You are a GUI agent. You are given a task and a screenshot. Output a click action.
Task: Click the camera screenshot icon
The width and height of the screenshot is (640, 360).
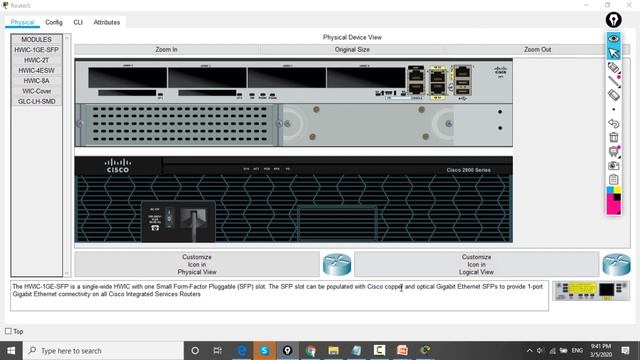(613, 166)
